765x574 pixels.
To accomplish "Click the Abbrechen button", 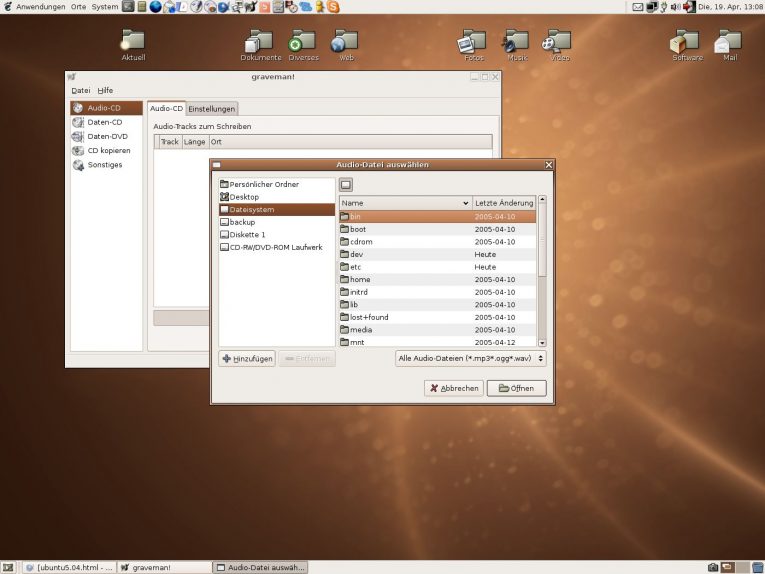I will [454, 388].
